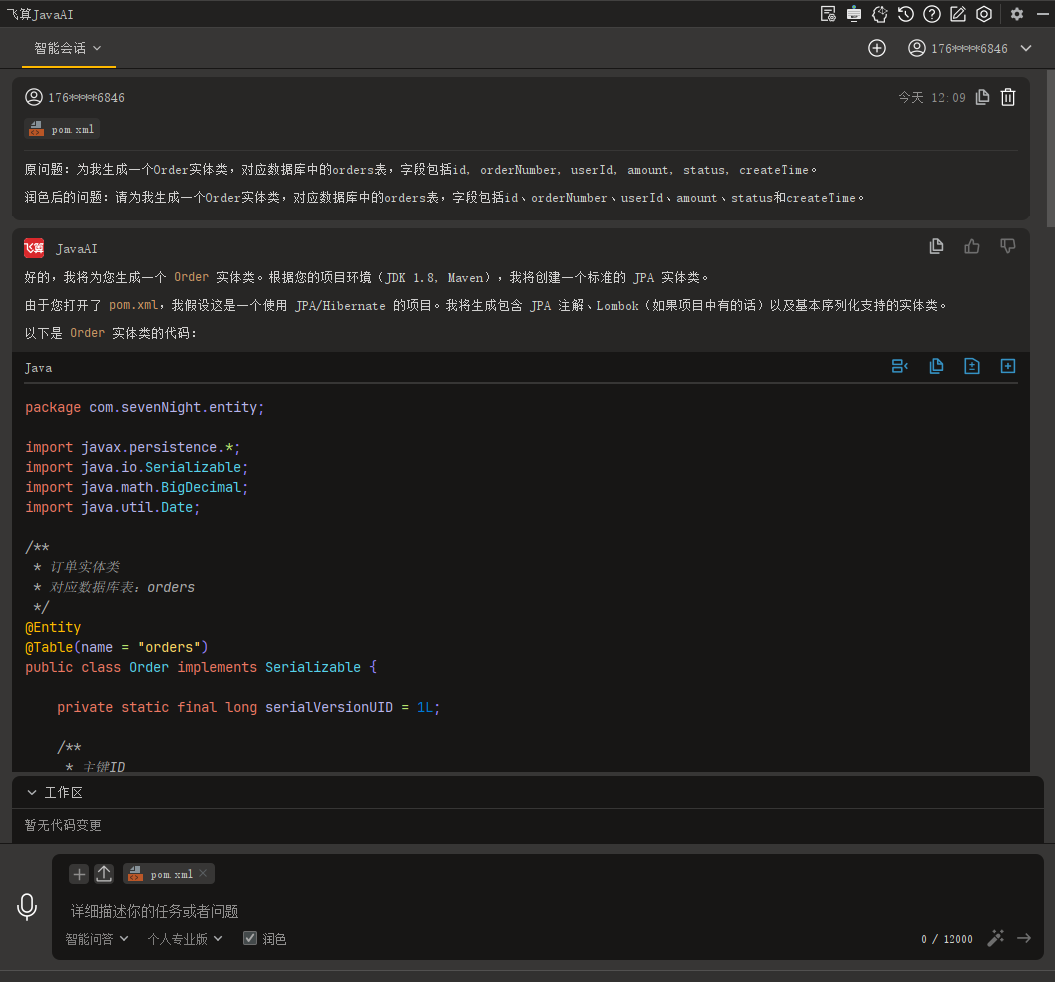Toggle the 润色 checkbox
Viewport: 1055px width, 982px height.
pos(250,938)
